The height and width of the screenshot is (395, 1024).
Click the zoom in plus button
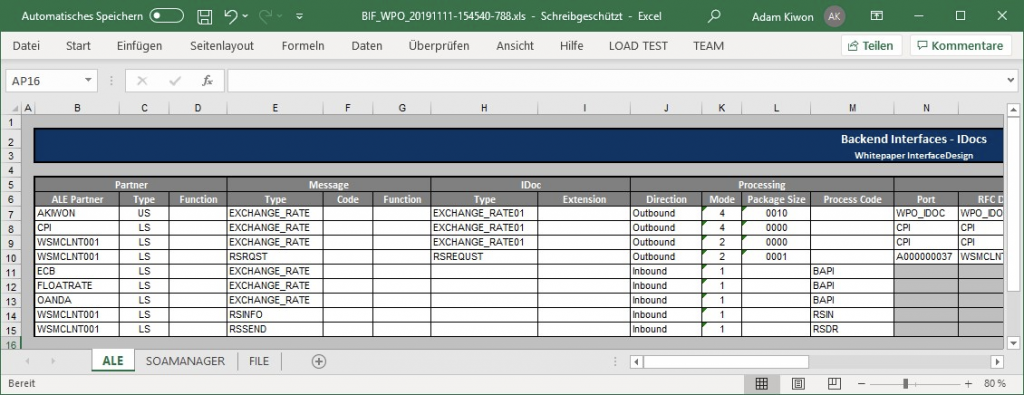968,383
